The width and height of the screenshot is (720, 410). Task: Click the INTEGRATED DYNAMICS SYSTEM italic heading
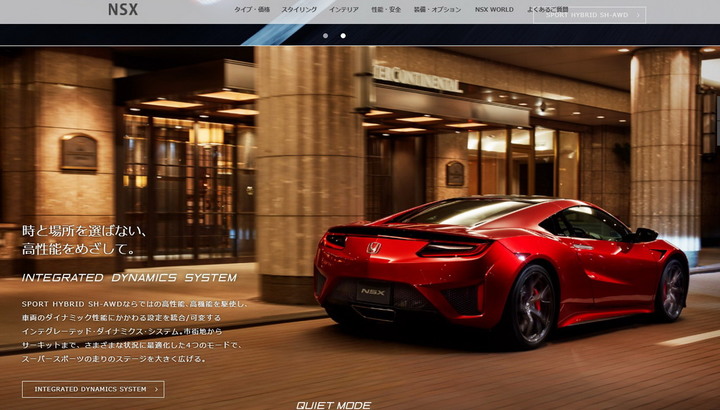pyautogui.click(x=129, y=278)
